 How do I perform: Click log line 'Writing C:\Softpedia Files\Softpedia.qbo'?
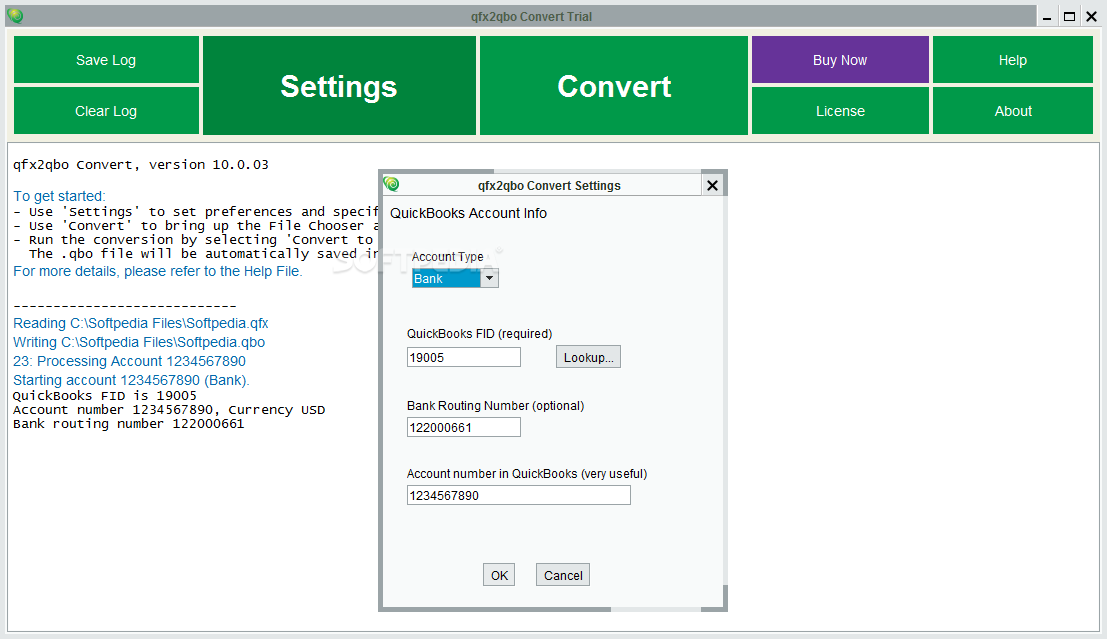[139, 342]
